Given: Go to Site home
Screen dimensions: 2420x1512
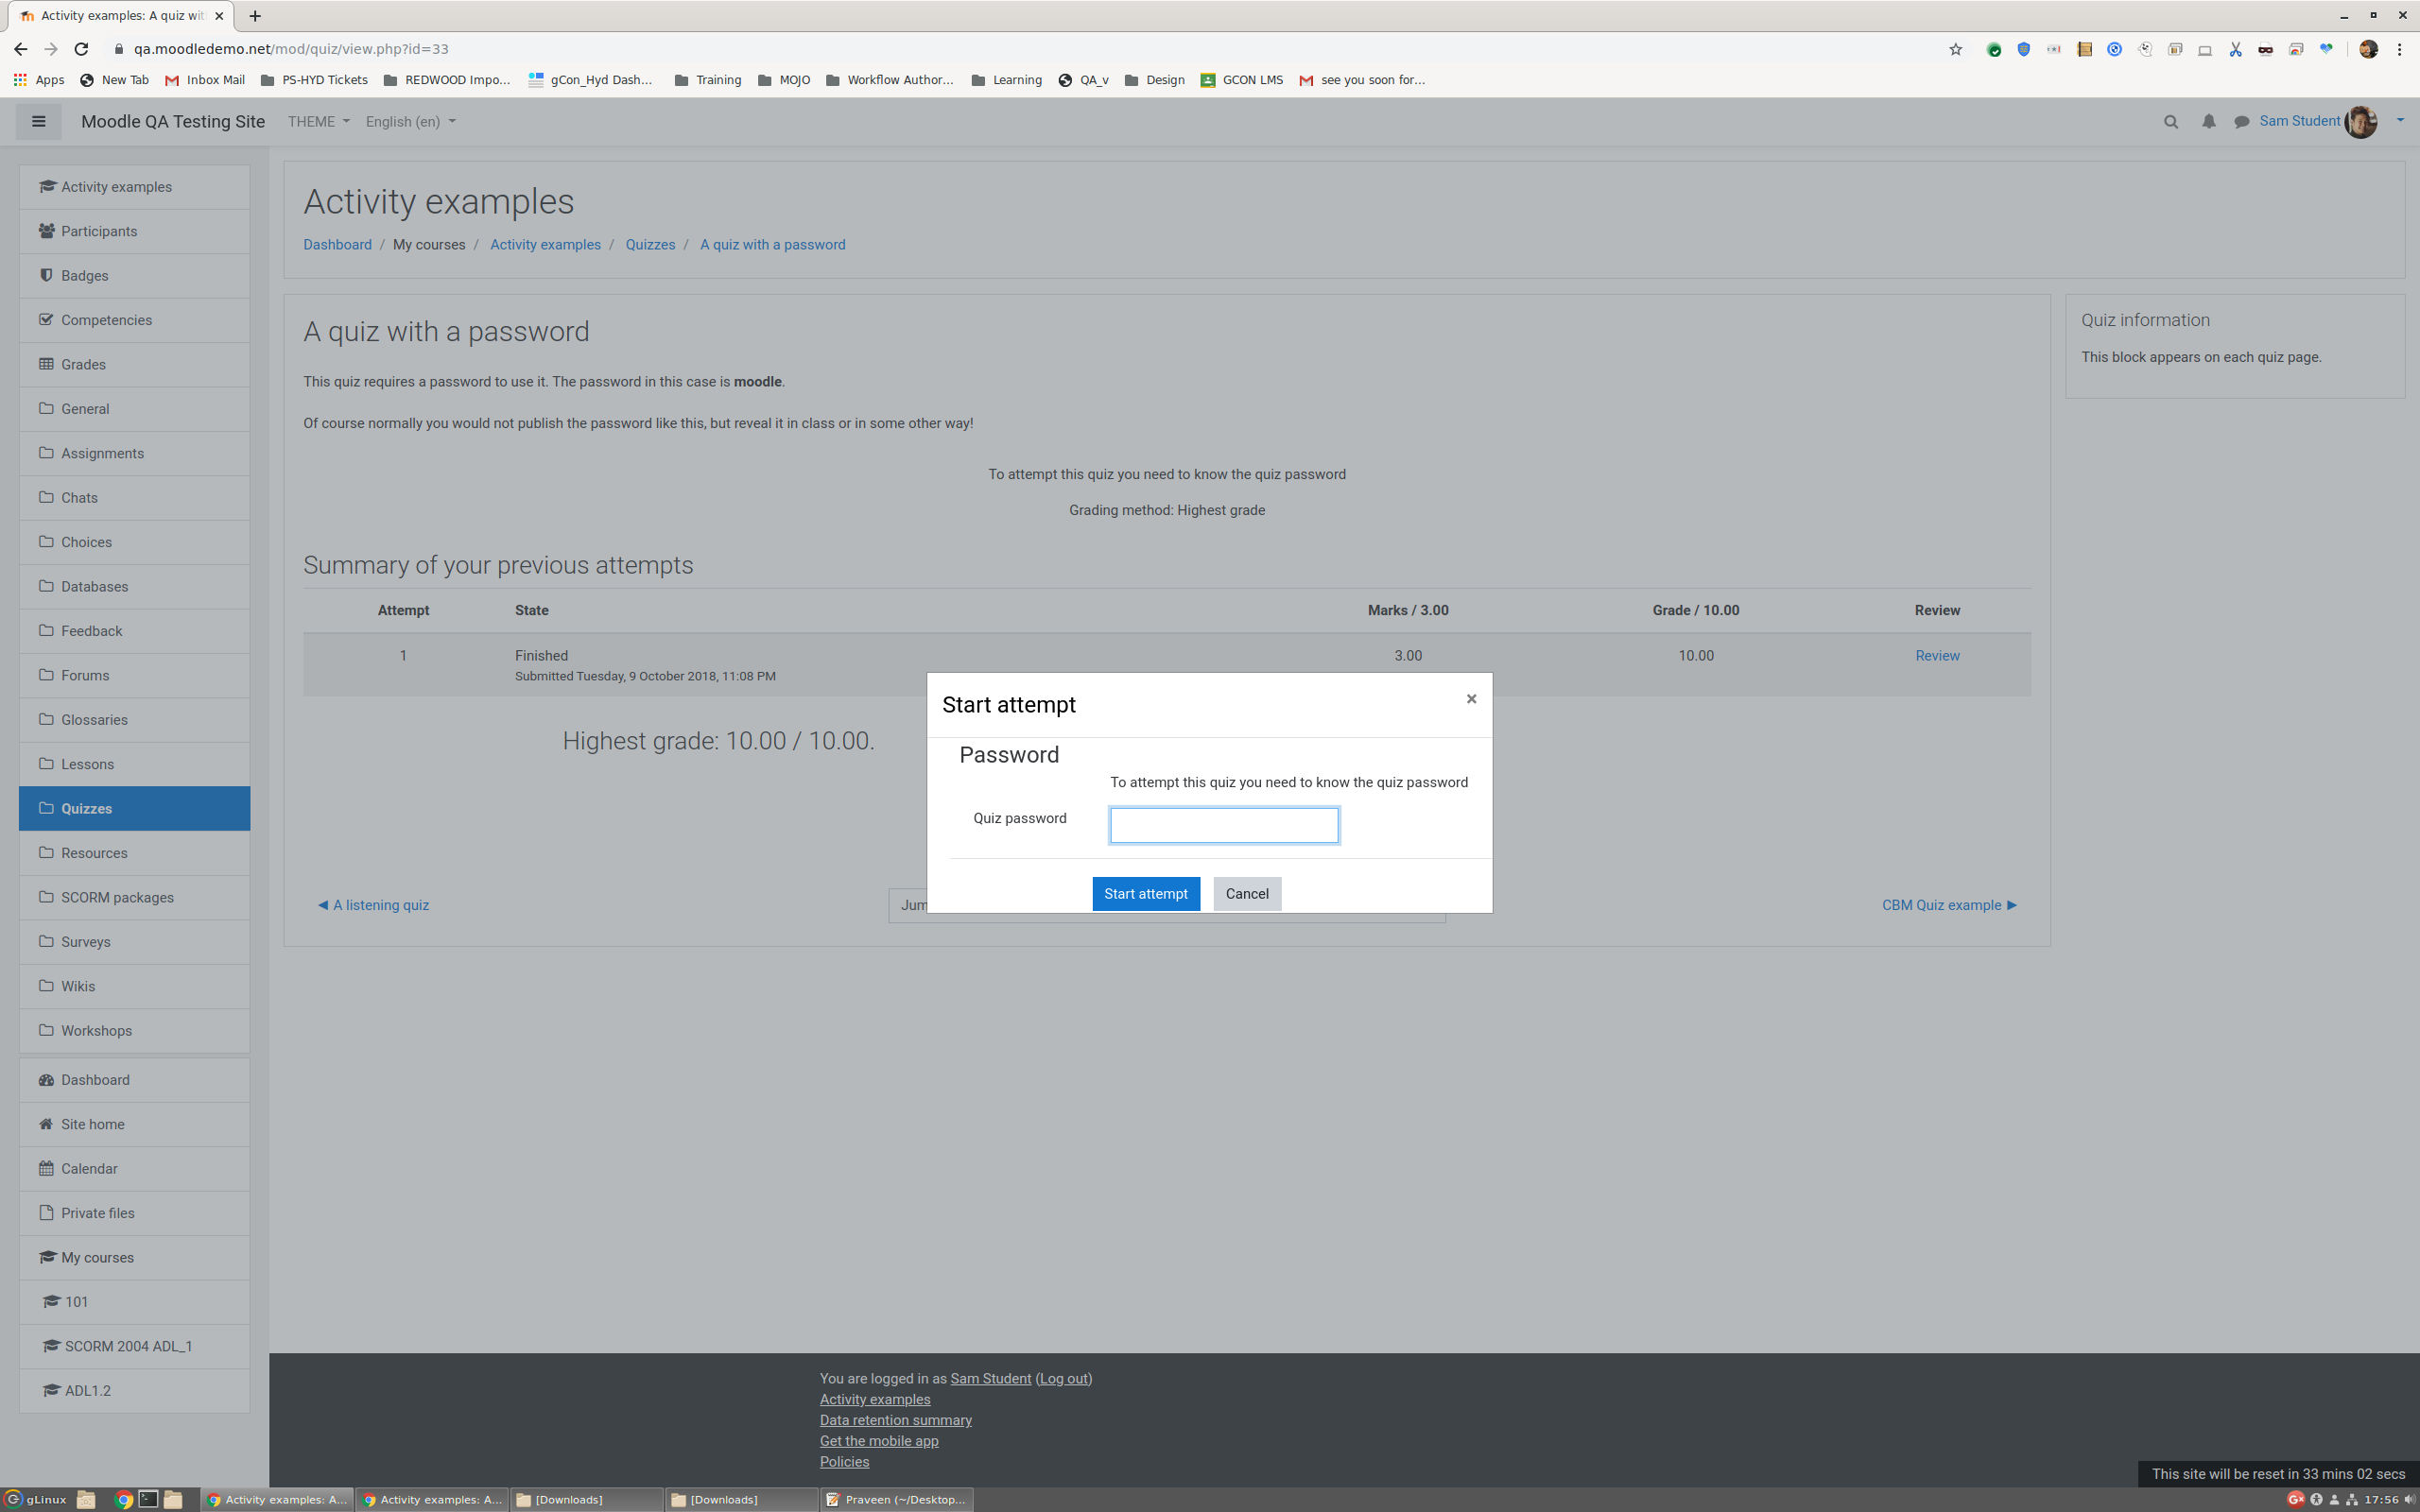Looking at the screenshot, I should coord(134,1124).
